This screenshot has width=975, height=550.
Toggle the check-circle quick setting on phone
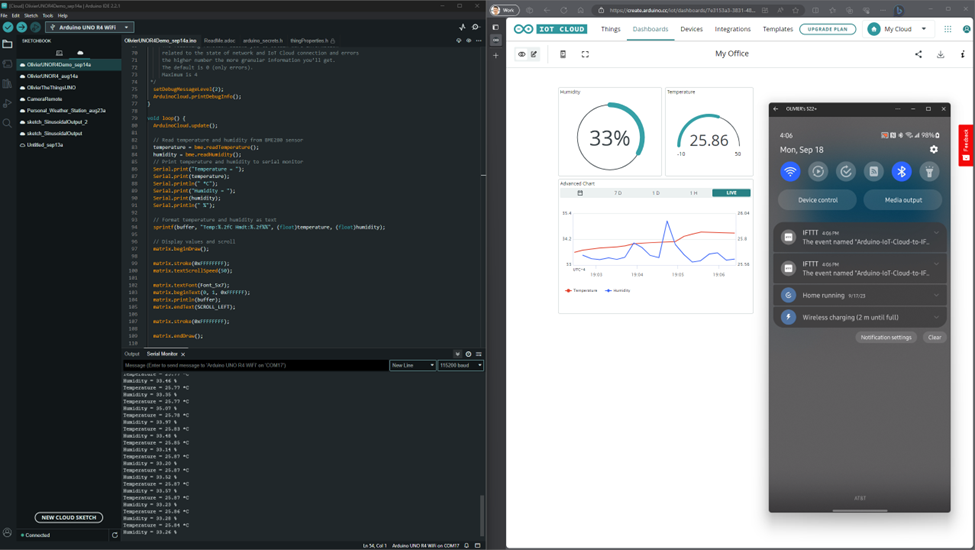(846, 172)
